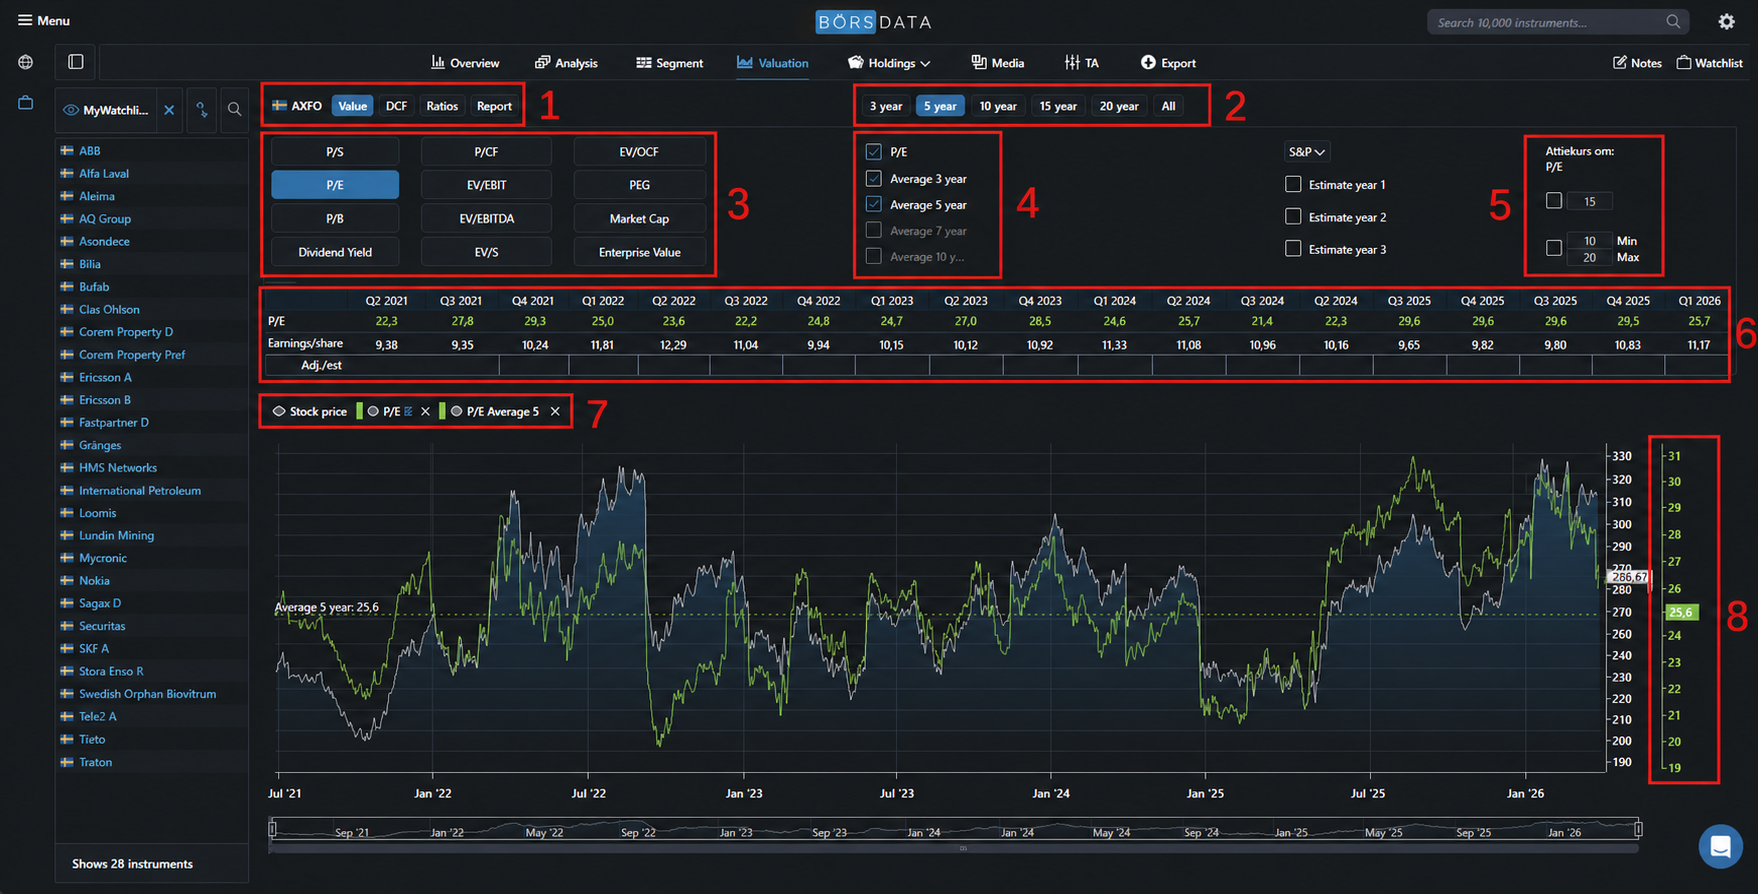This screenshot has width=1758, height=894.
Task: Open the chat support bubble
Action: (x=1720, y=847)
